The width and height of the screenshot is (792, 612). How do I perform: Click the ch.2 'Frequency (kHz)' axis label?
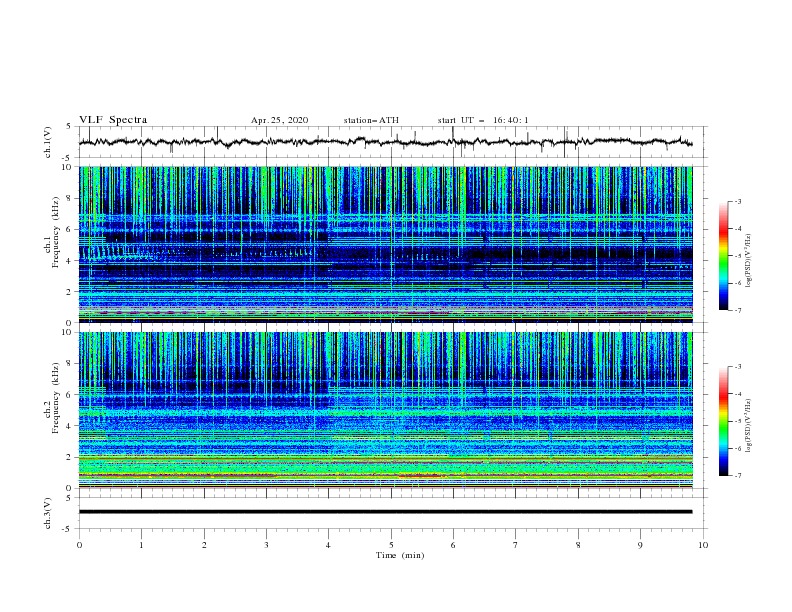56,398
